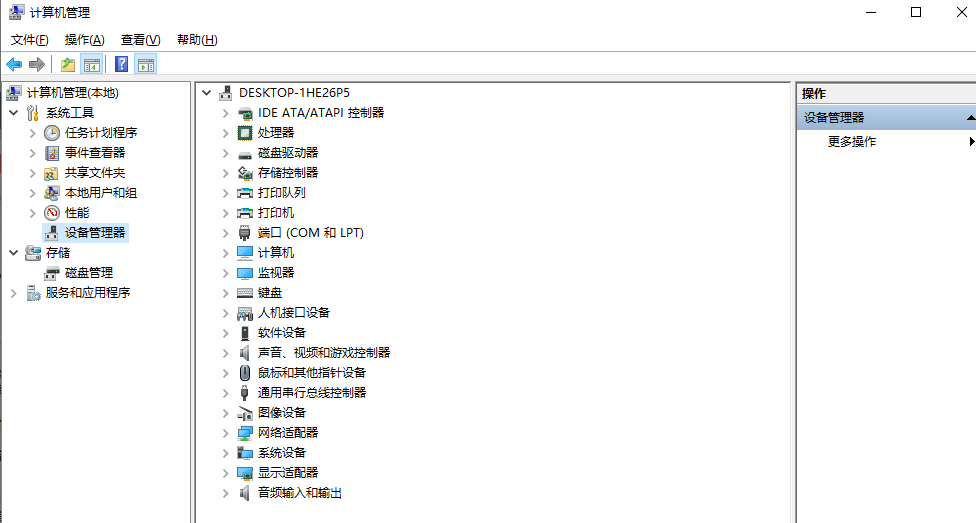This screenshot has width=976, height=523.
Task: Click the 磁盘驱动器 disk drive icon
Action: point(245,153)
